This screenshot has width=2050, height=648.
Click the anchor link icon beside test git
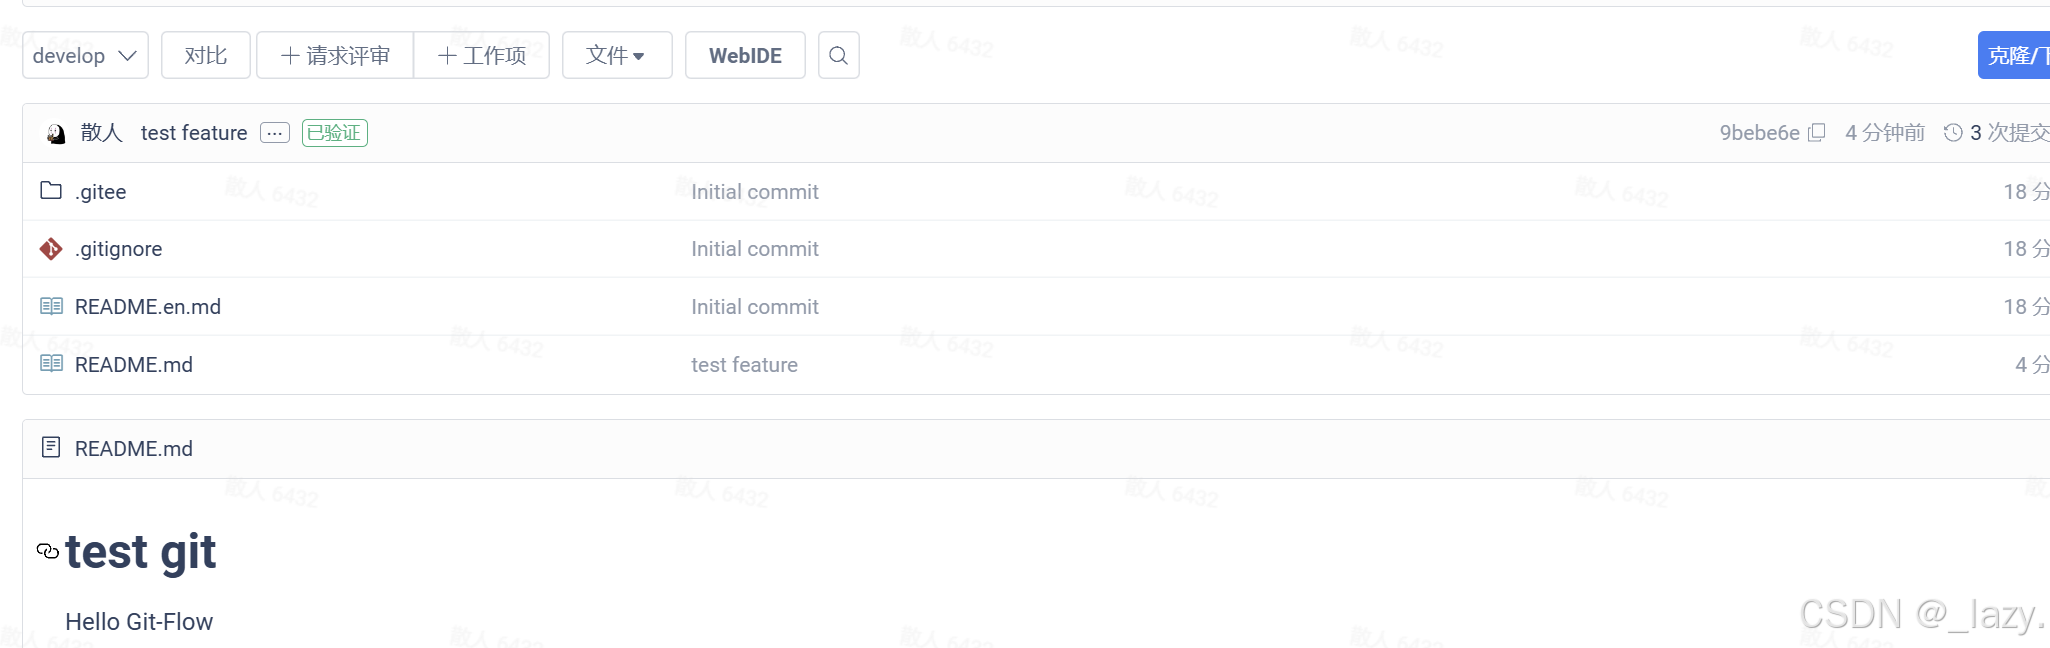(x=48, y=551)
